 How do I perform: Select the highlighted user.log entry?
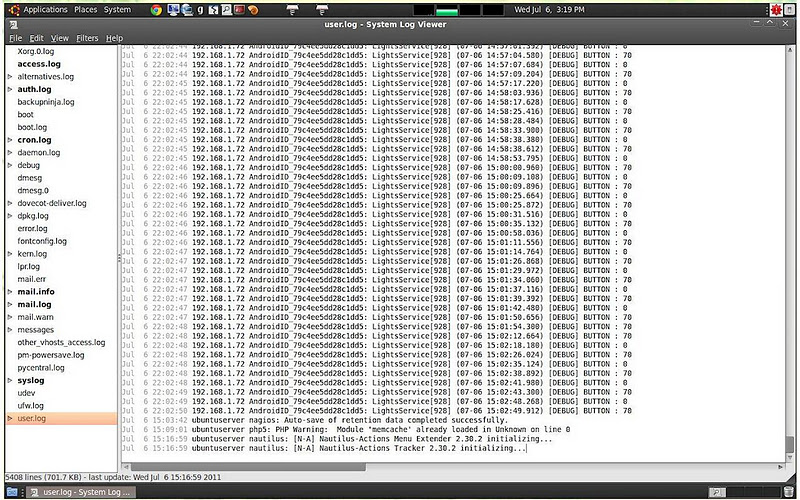pos(61,418)
